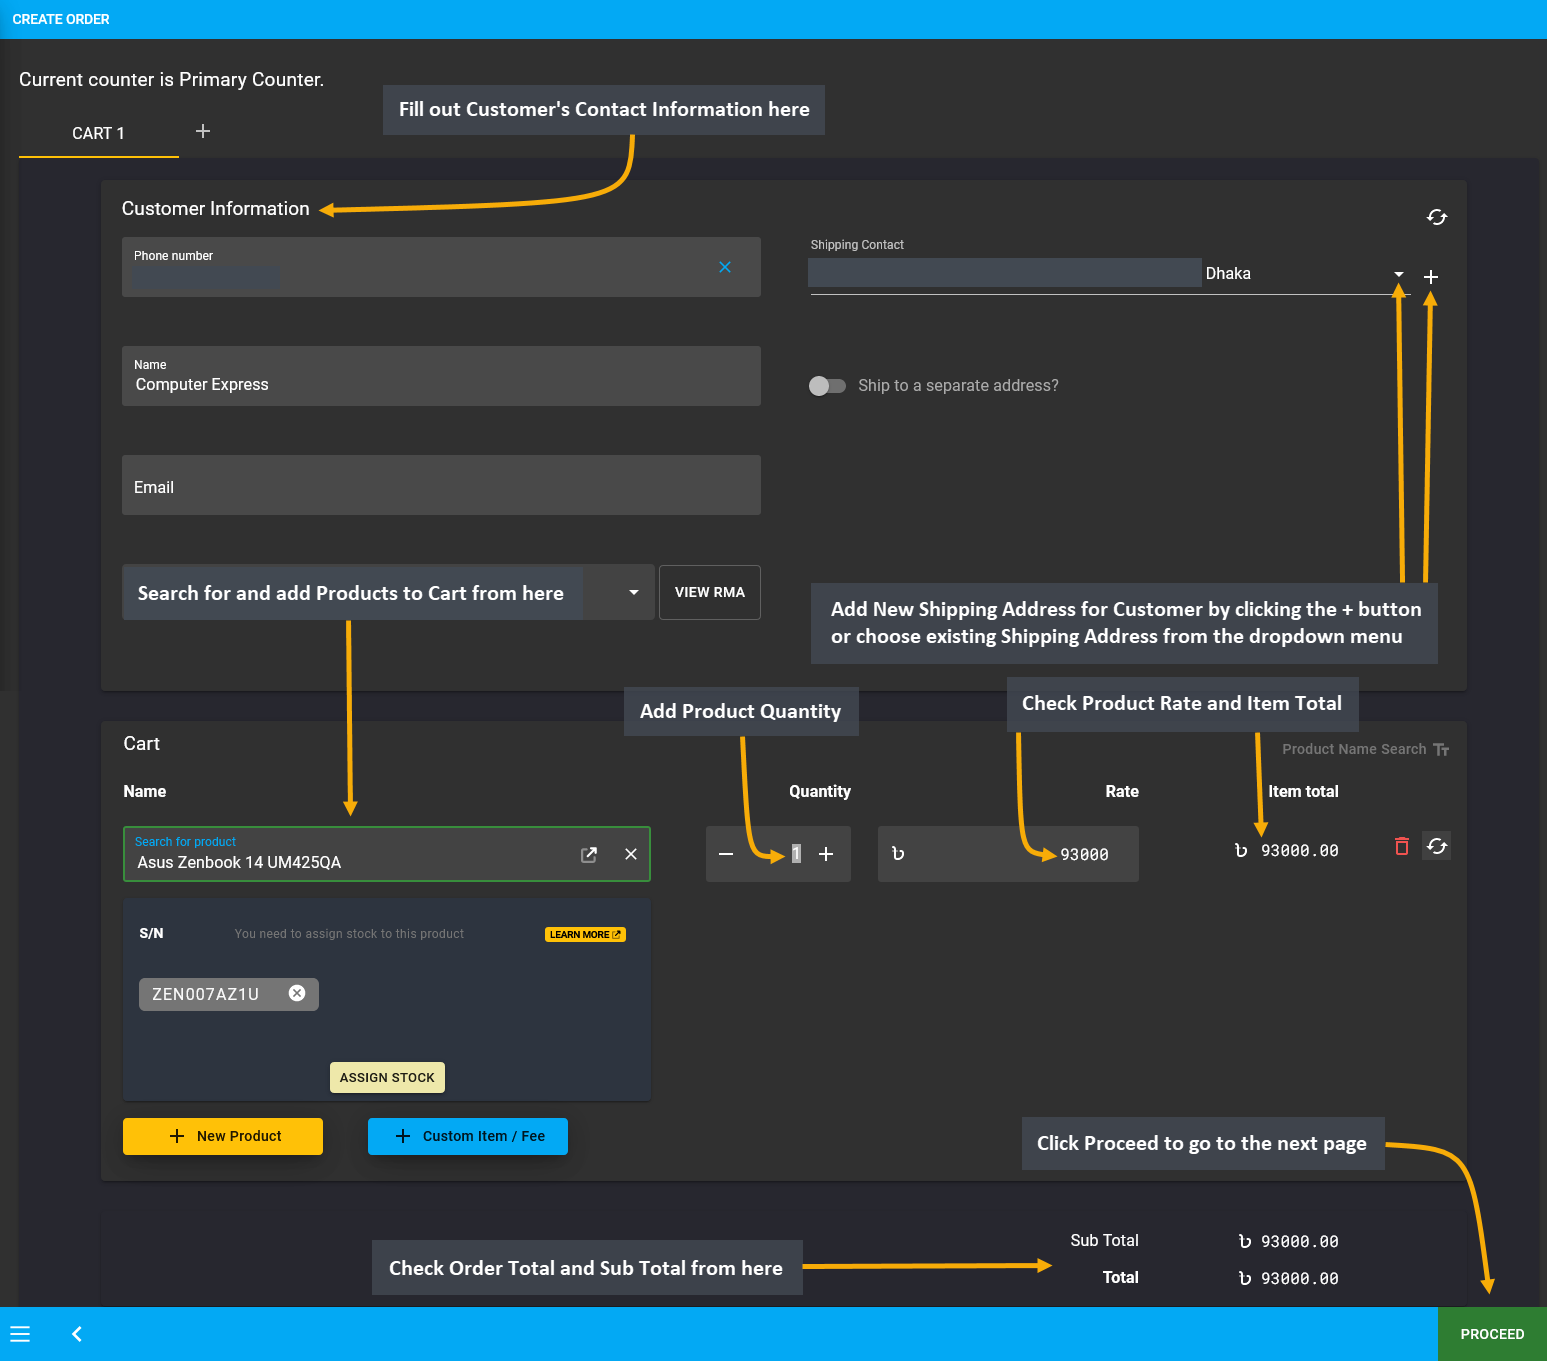The width and height of the screenshot is (1547, 1361).
Task: Increase product quantity with plus button
Action: pos(826,854)
